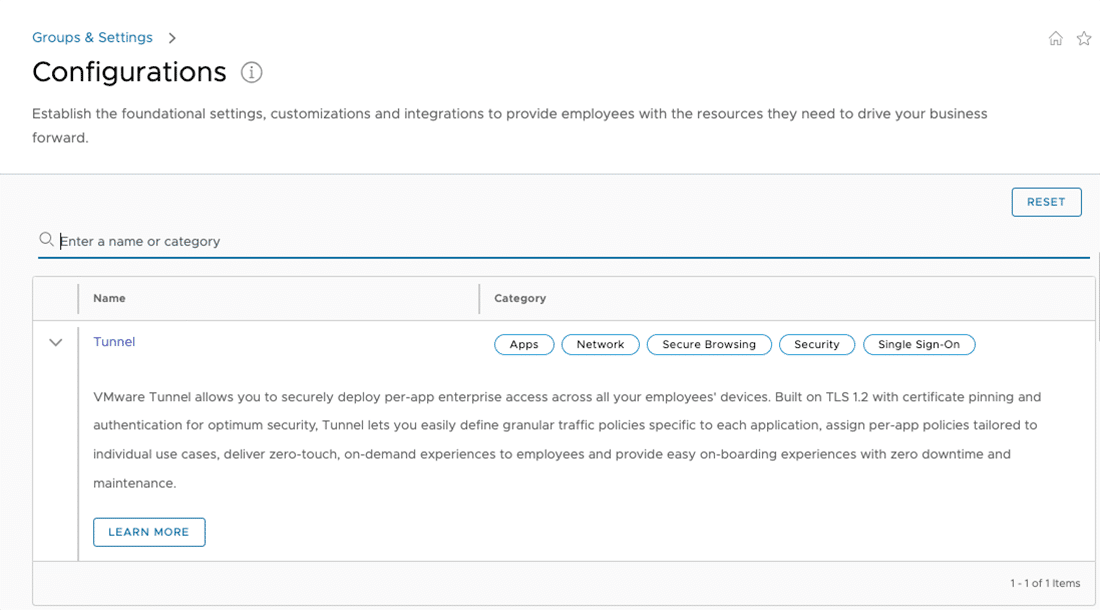Click the breadcrumb arrow after Groups & Settings
The image size is (1100, 610).
click(x=172, y=38)
